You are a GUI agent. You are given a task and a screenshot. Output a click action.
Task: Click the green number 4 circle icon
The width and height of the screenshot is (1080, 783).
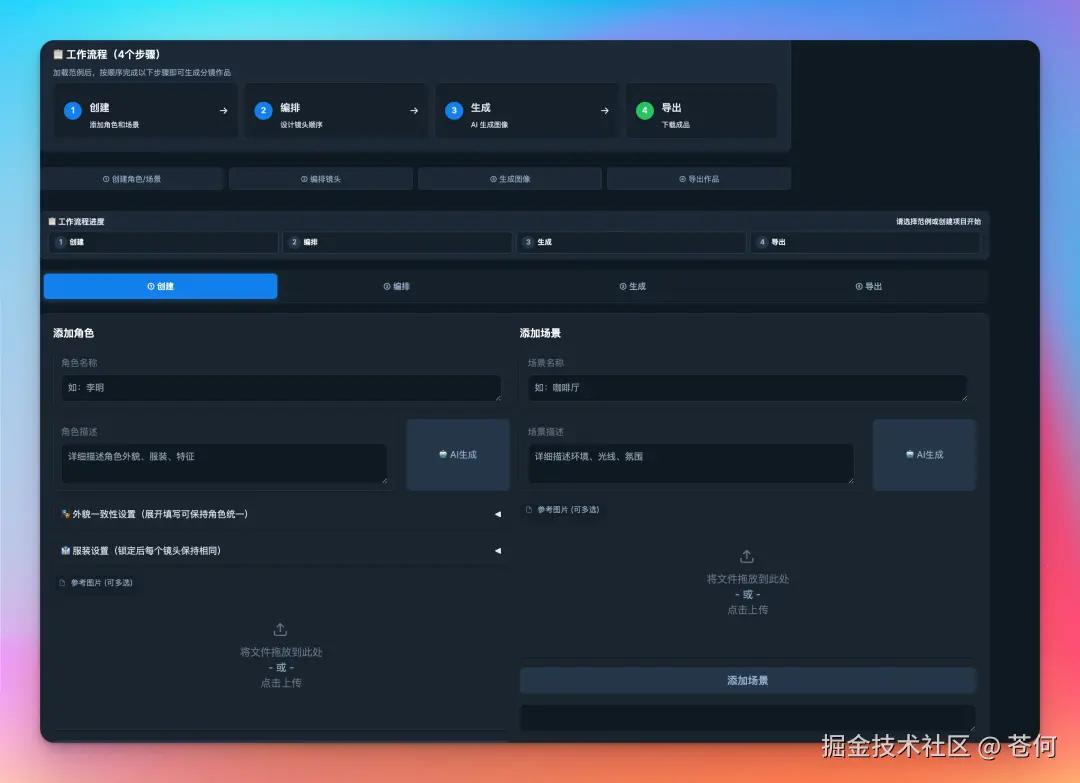click(x=645, y=110)
